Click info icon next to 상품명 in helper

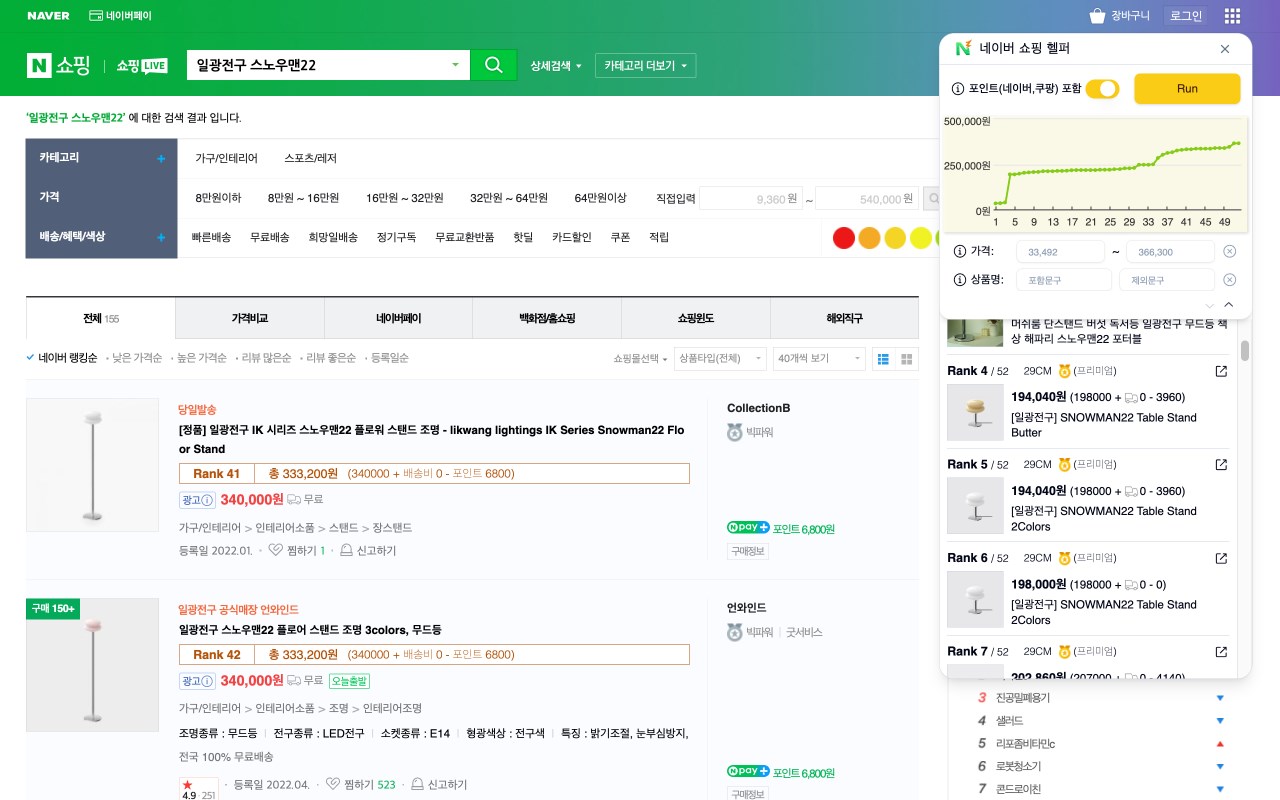click(960, 280)
